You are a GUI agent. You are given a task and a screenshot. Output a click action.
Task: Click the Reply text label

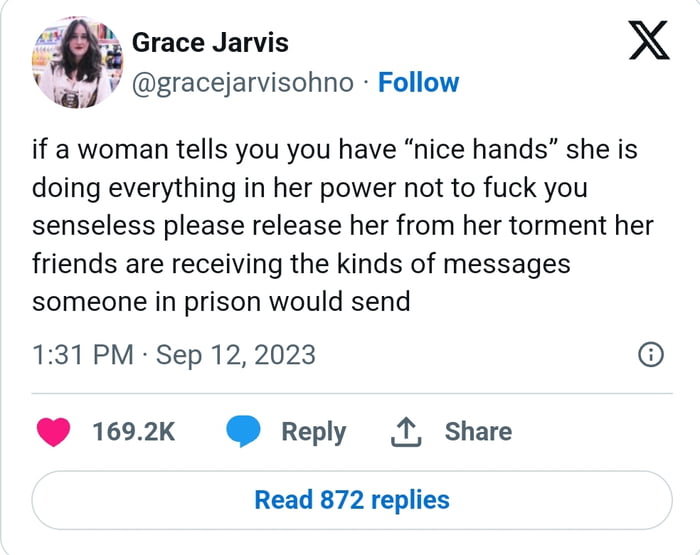pos(313,432)
